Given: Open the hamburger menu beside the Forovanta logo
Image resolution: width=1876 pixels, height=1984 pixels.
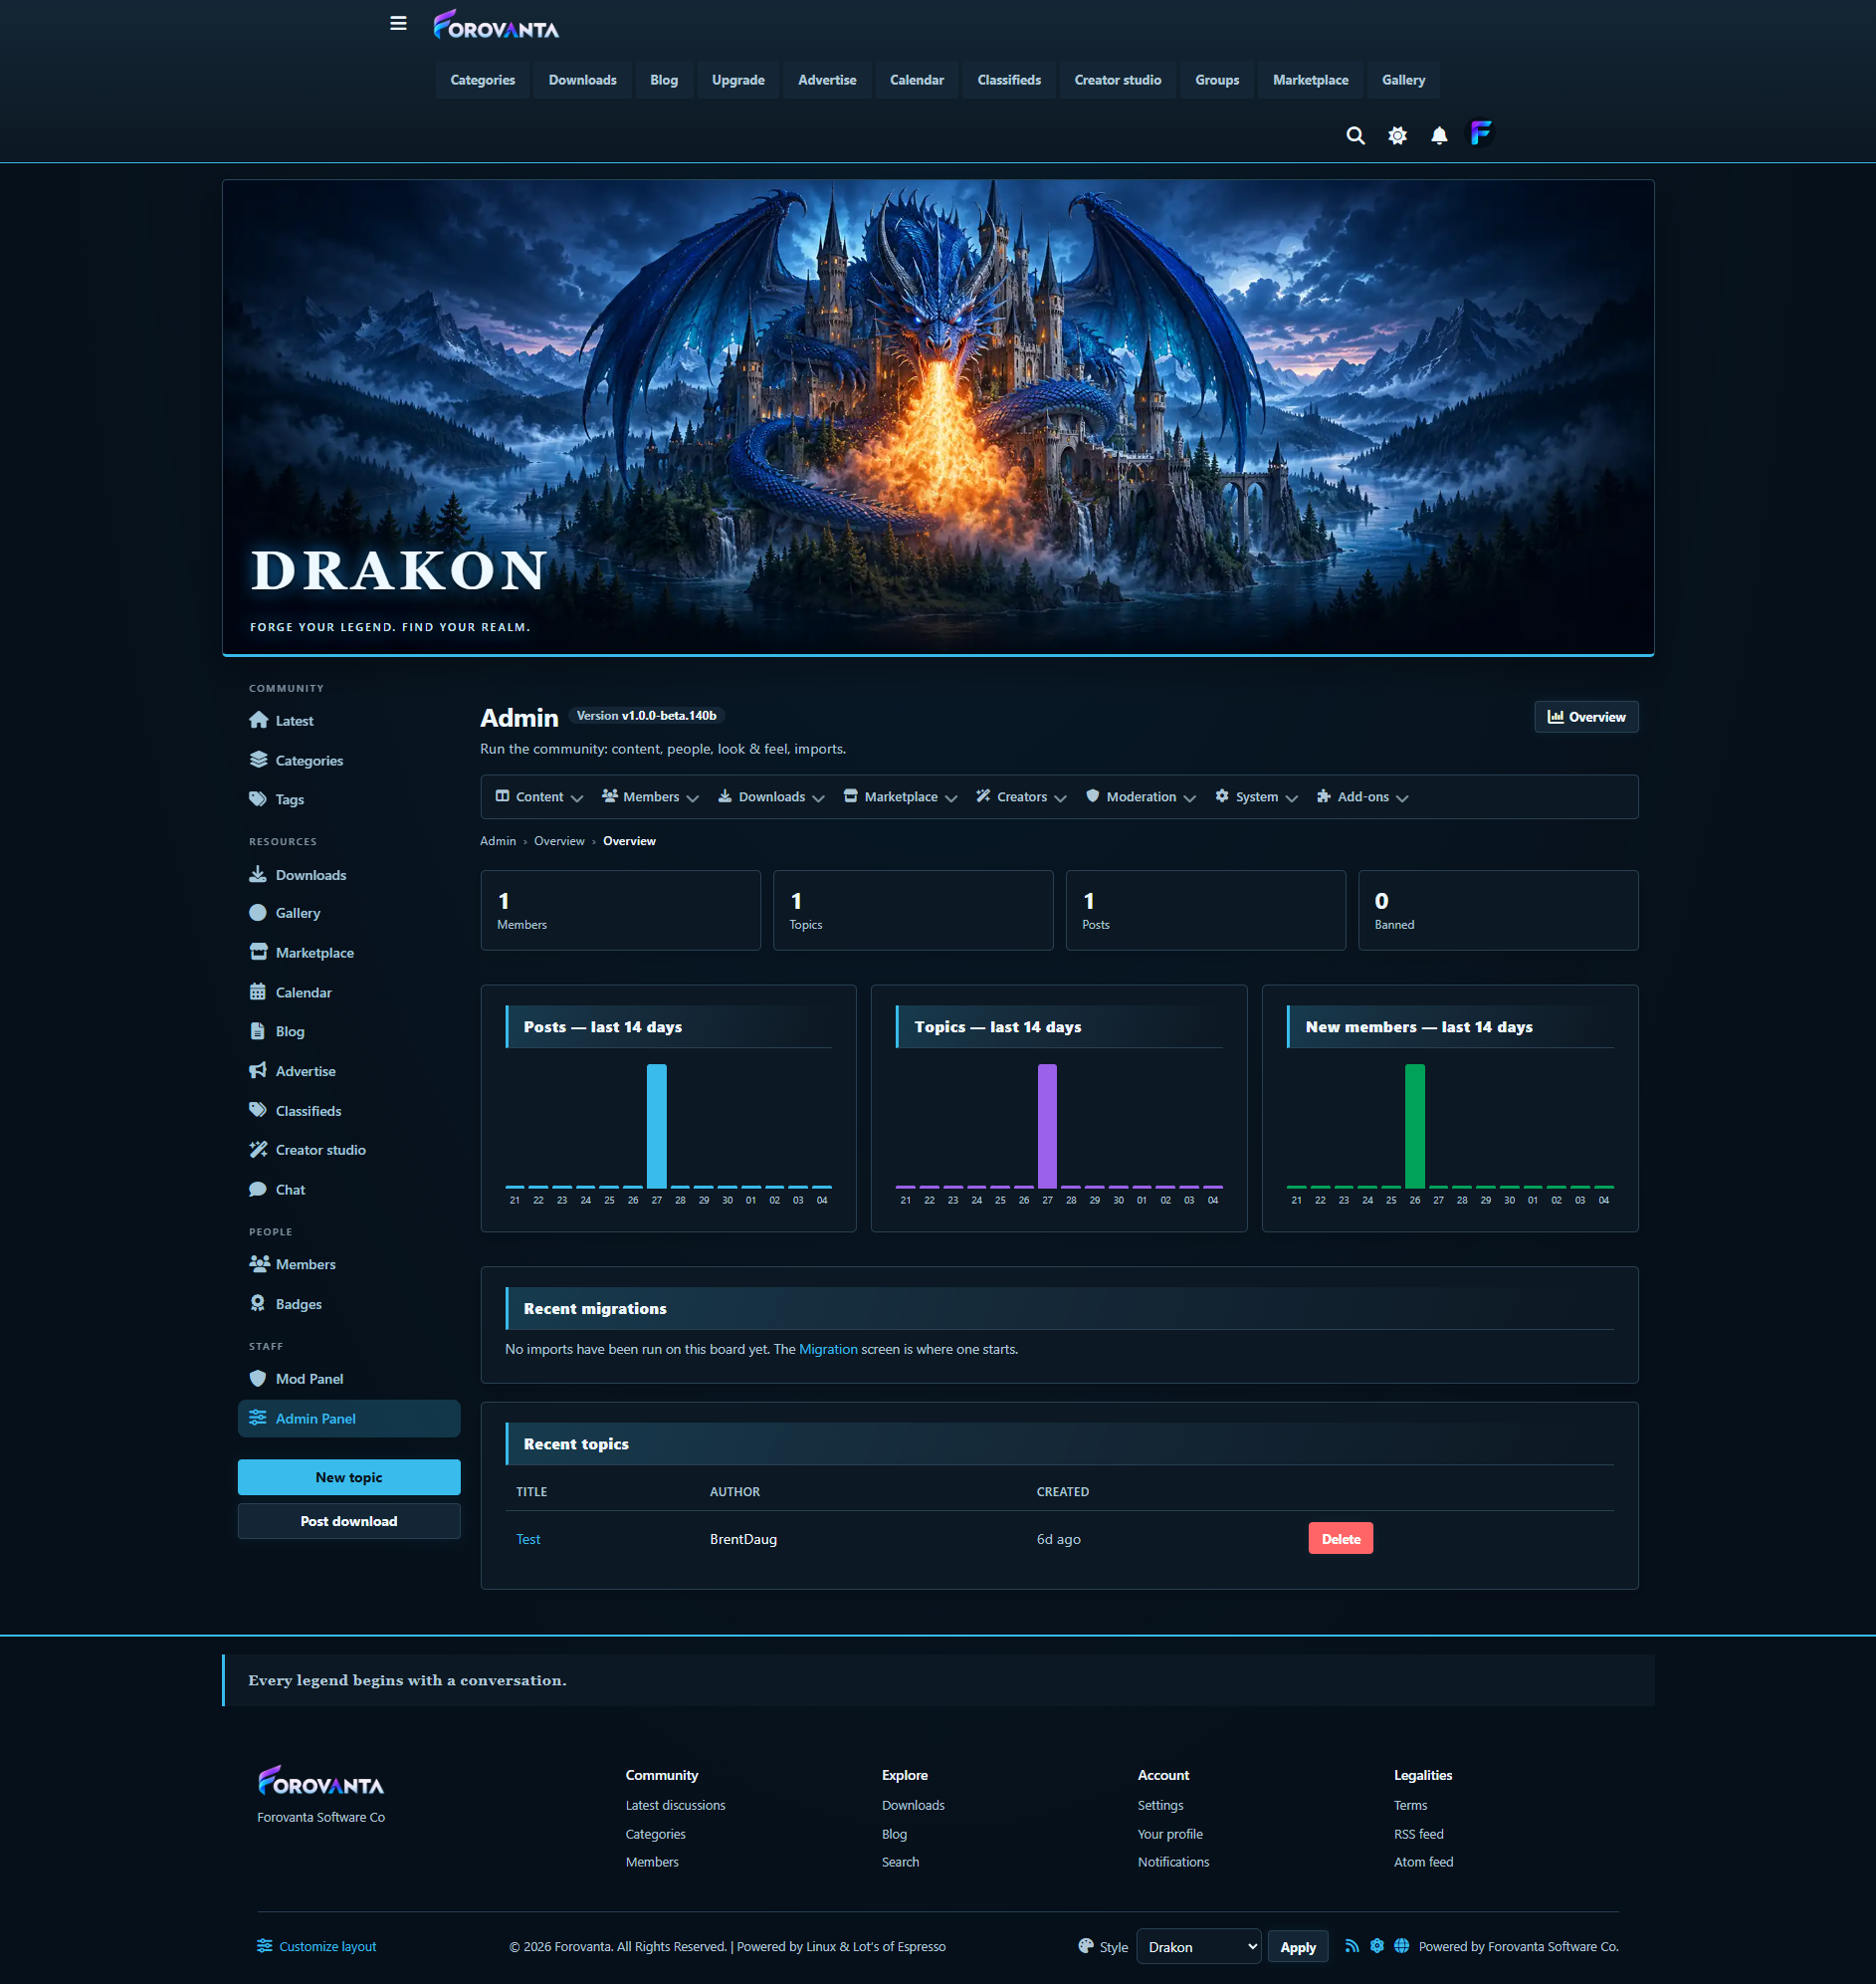Looking at the screenshot, I should point(398,23).
